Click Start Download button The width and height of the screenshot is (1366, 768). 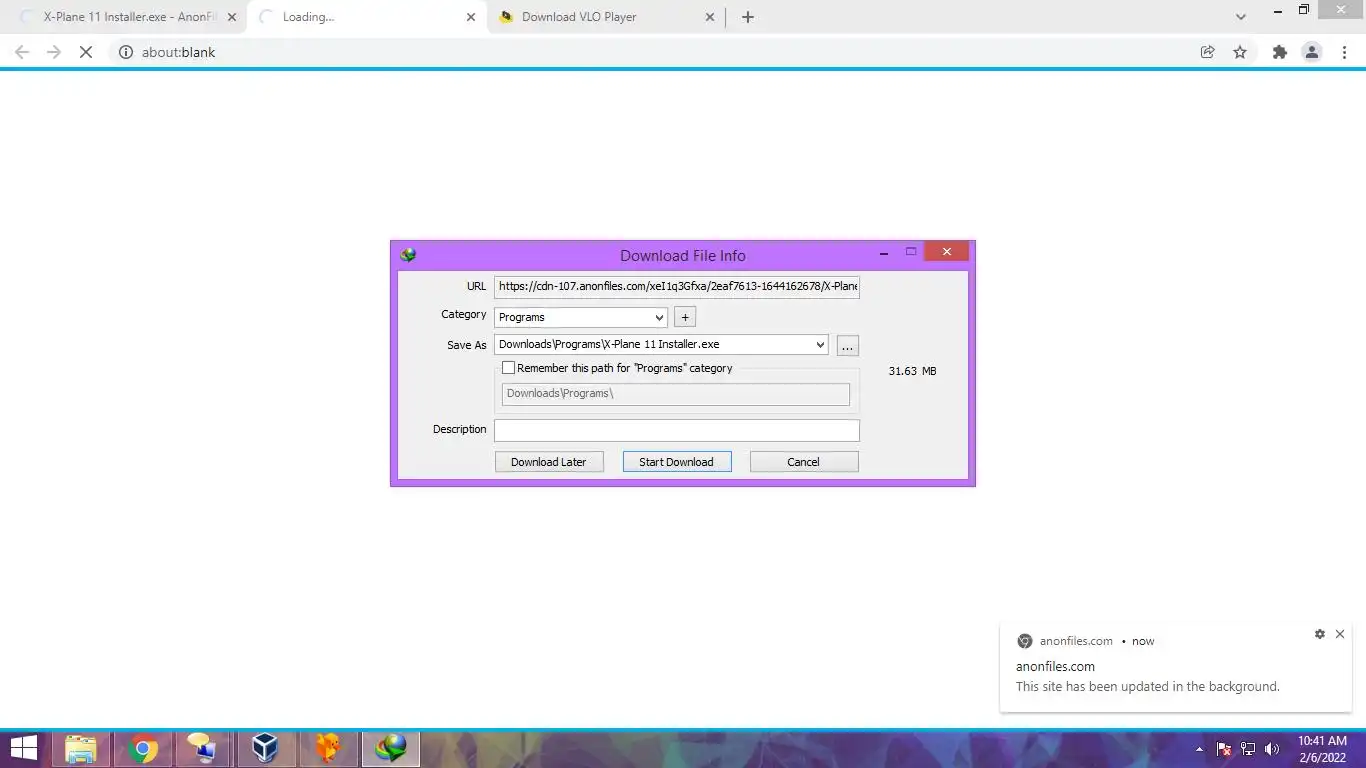(x=677, y=462)
